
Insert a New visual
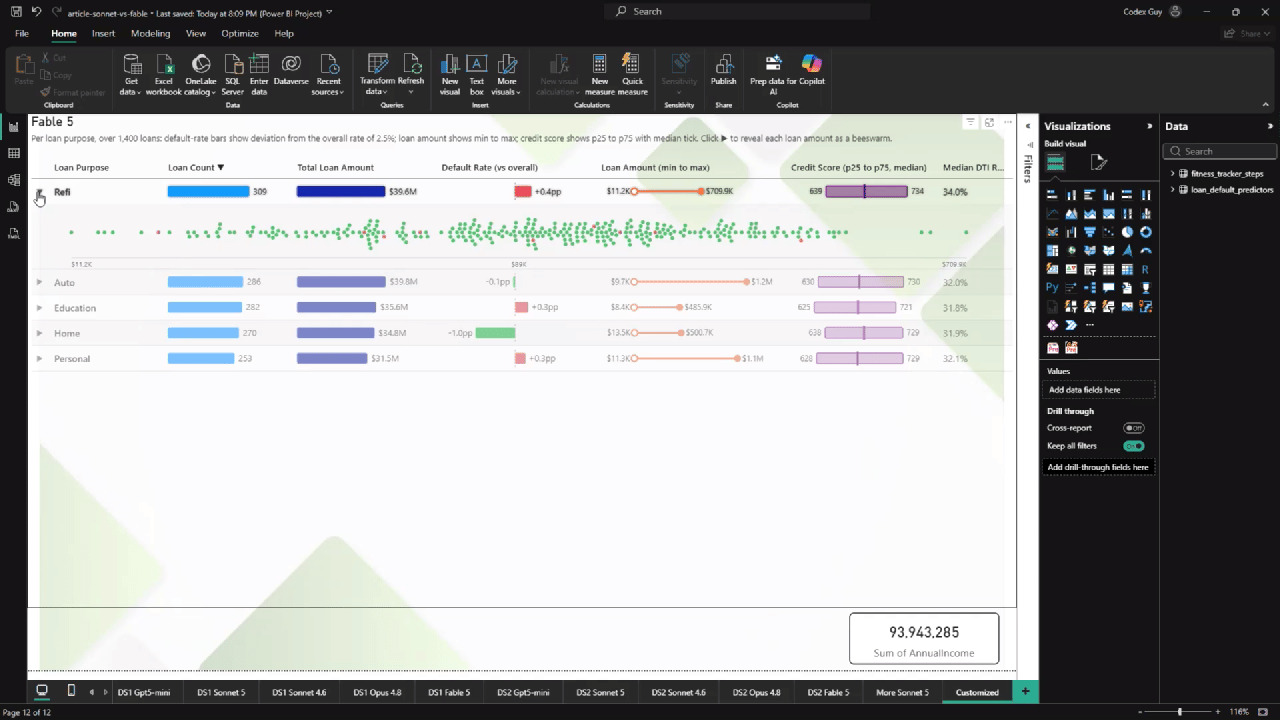pyautogui.click(x=450, y=73)
